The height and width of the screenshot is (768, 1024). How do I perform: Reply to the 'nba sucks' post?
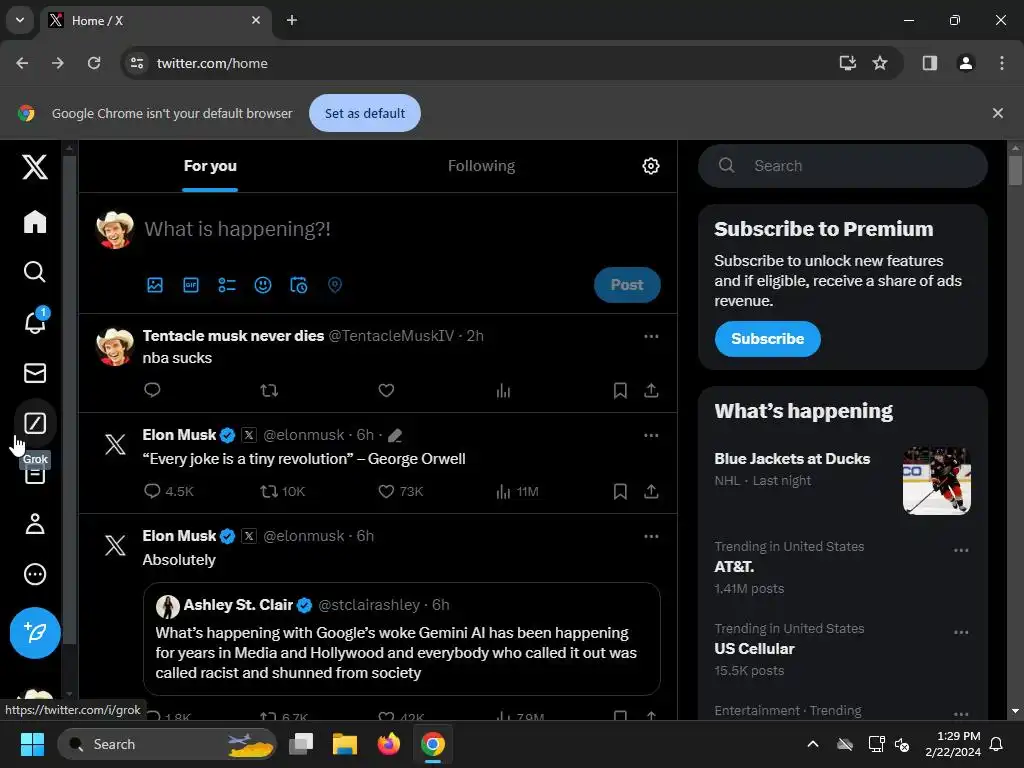point(152,391)
